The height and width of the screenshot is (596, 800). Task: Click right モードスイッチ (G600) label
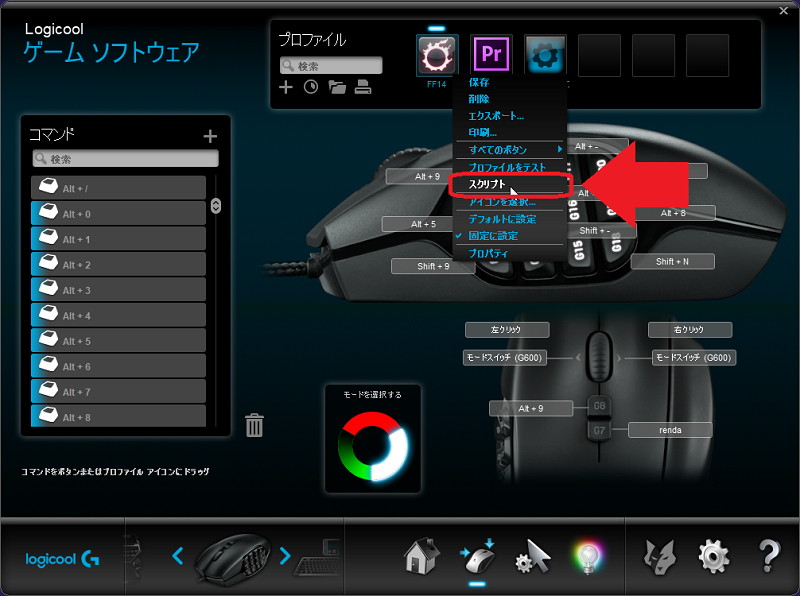tap(694, 358)
